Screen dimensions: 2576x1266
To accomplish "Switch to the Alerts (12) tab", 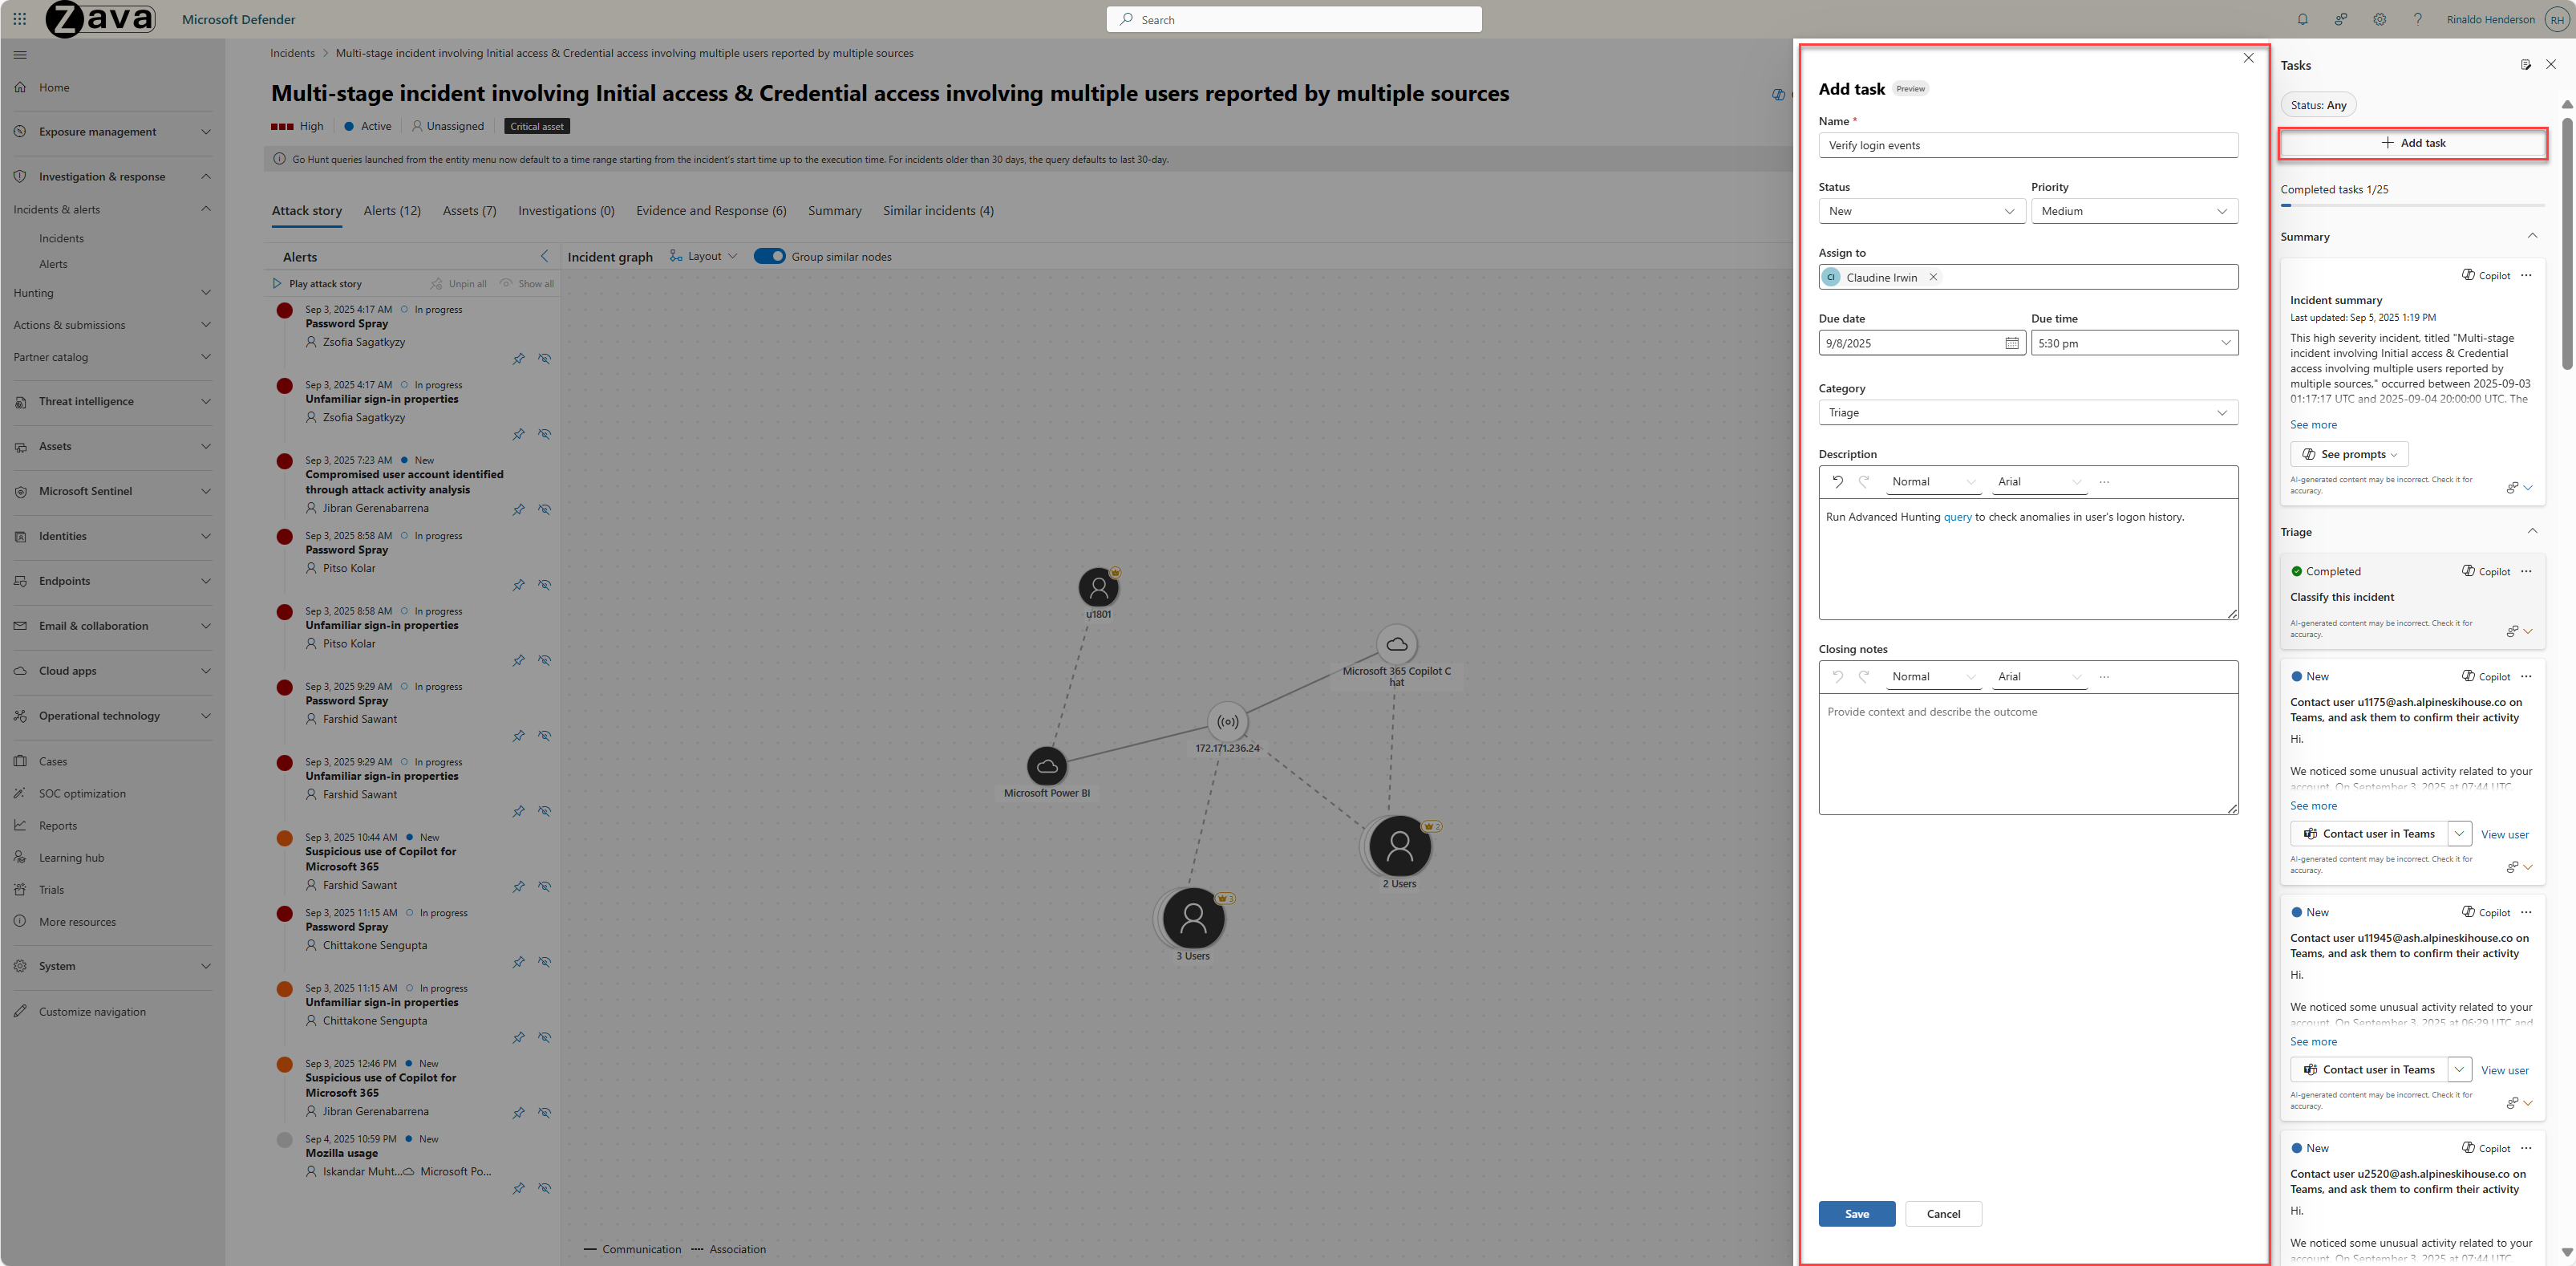I will [x=392, y=210].
